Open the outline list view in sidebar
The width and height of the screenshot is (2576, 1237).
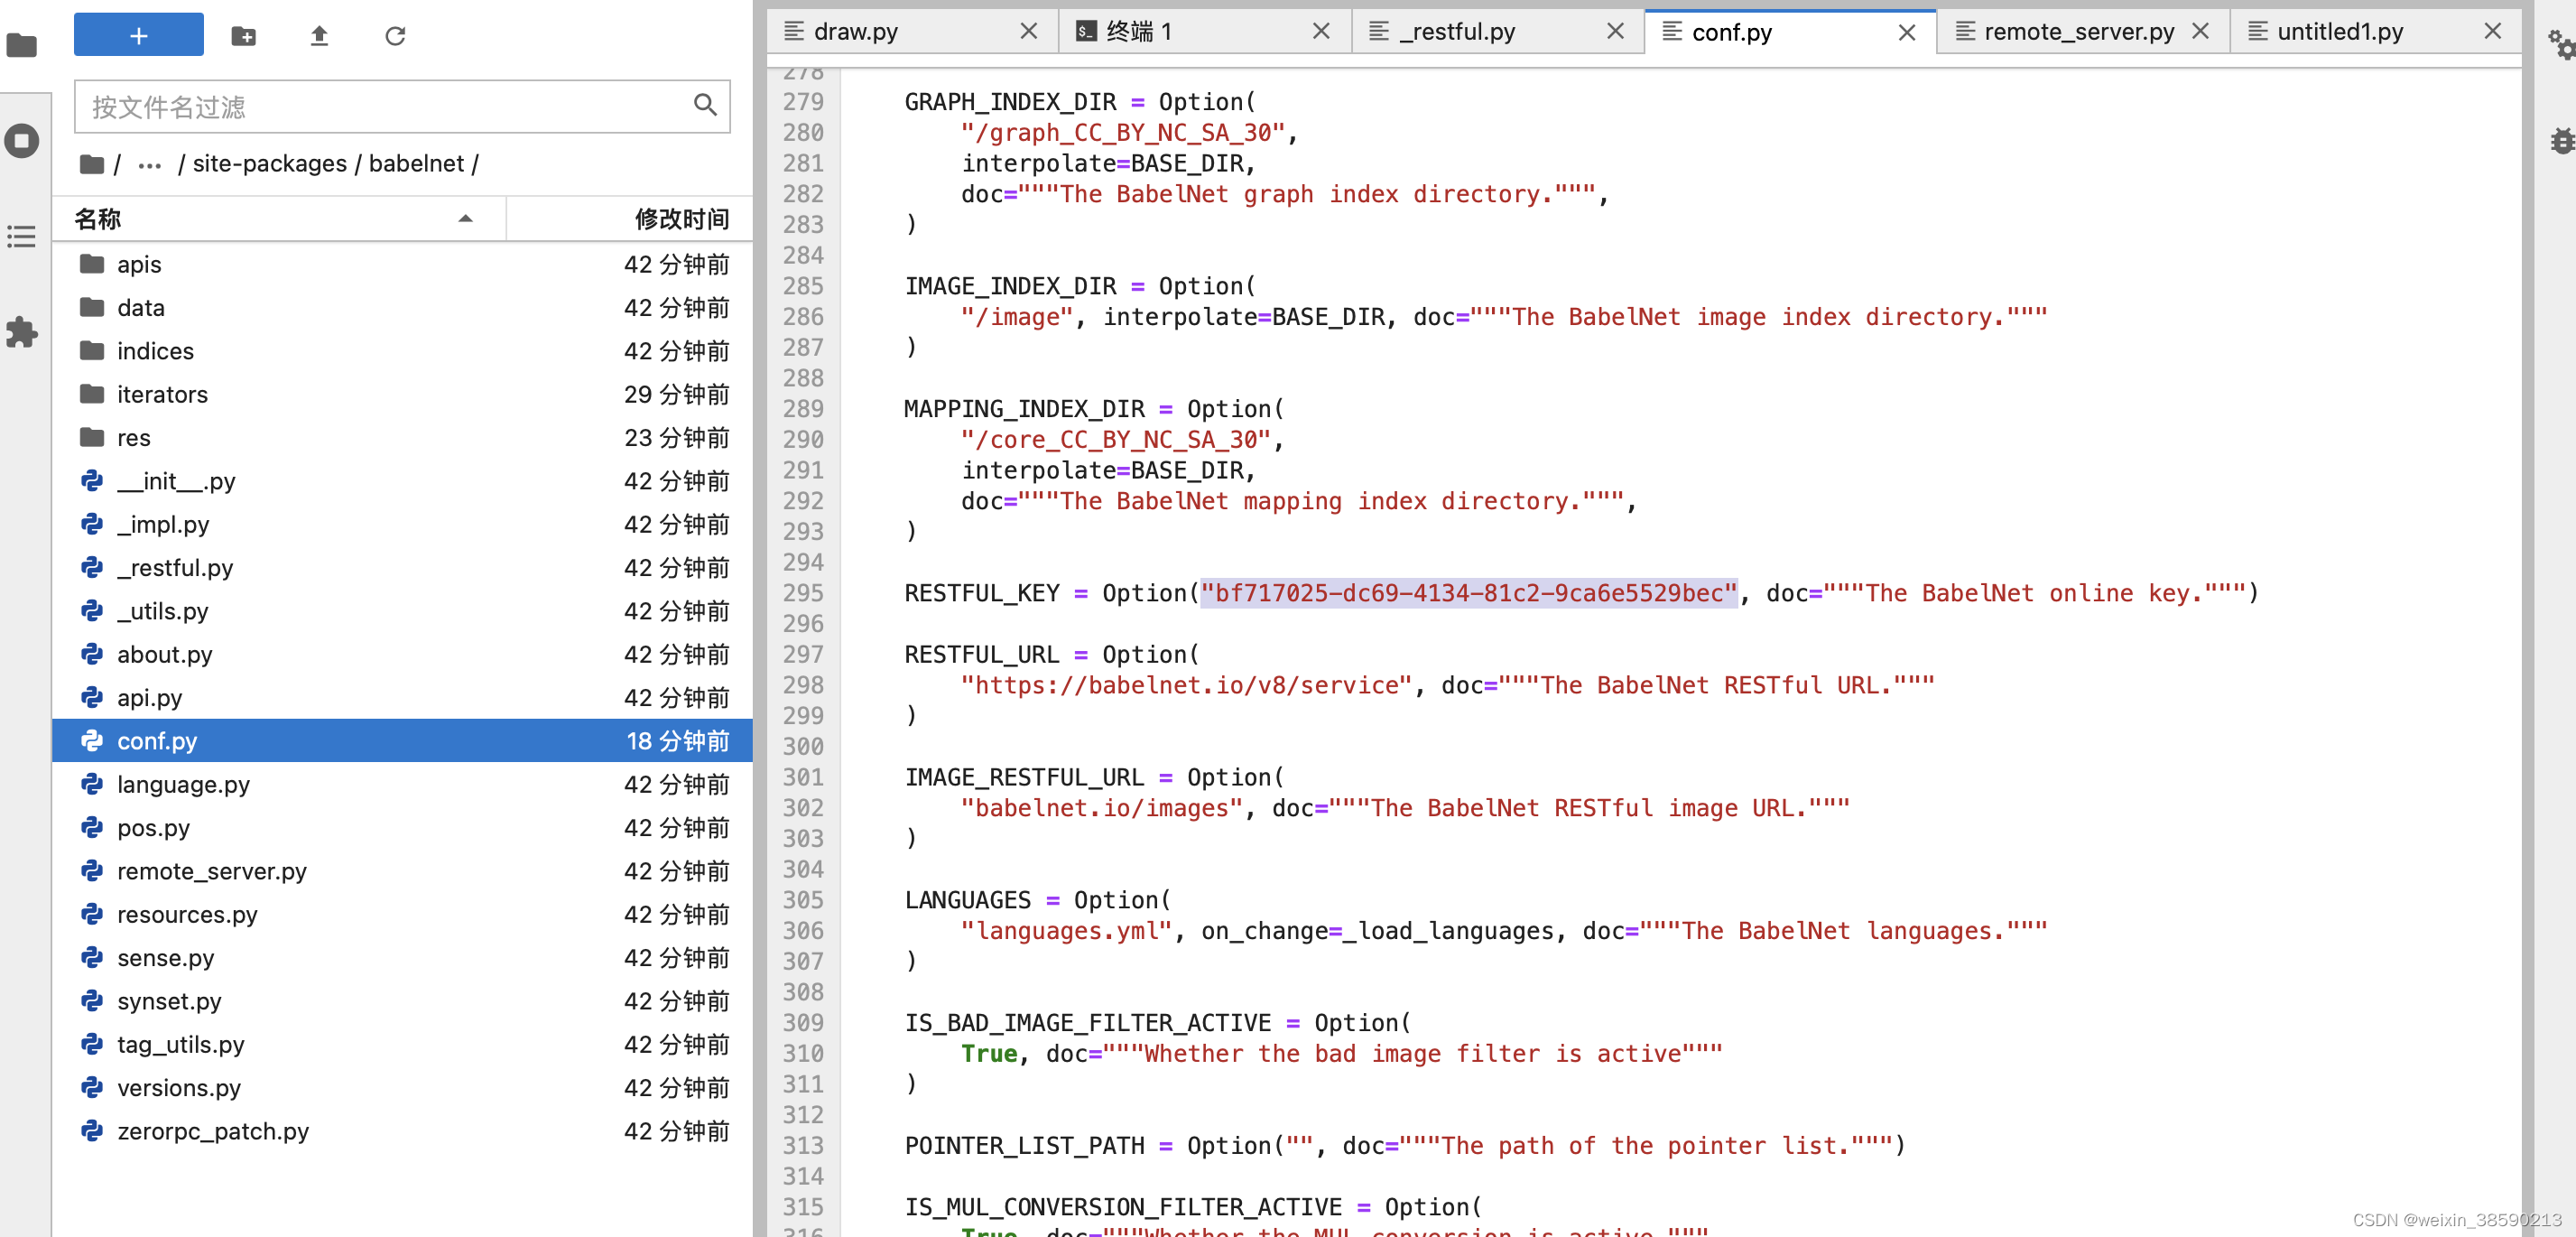[x=22, y=237]
